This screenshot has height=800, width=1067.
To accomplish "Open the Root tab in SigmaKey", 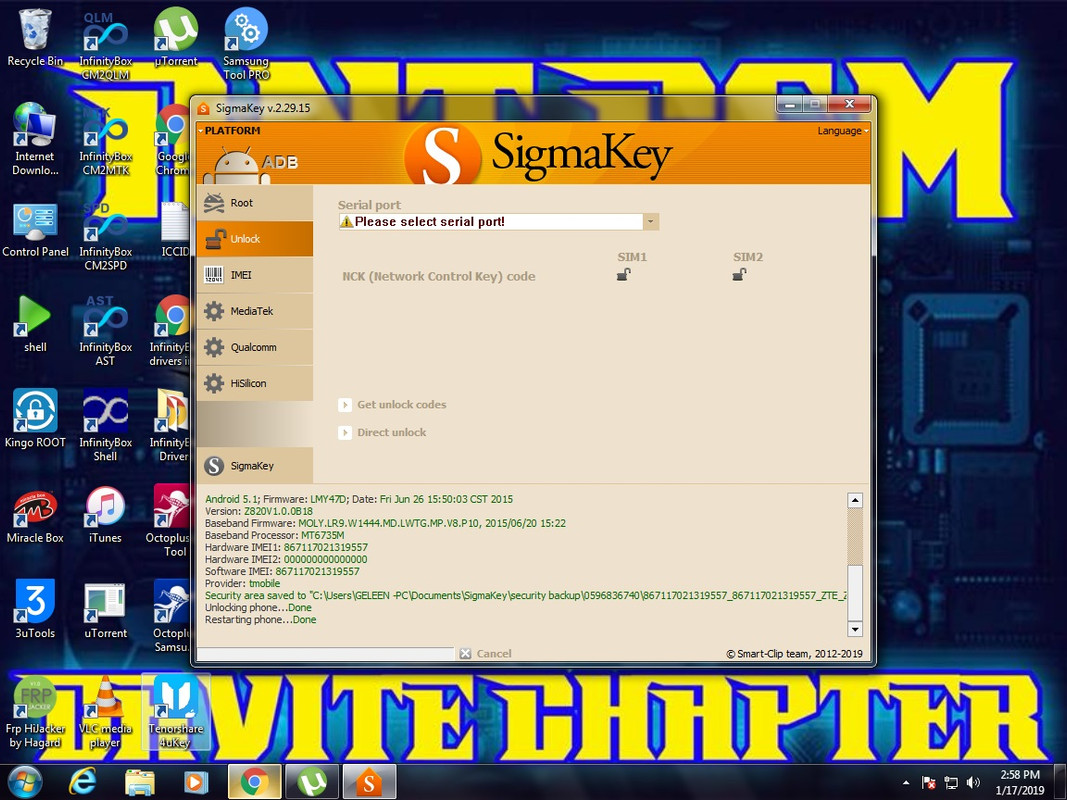I will coord(255,203).
